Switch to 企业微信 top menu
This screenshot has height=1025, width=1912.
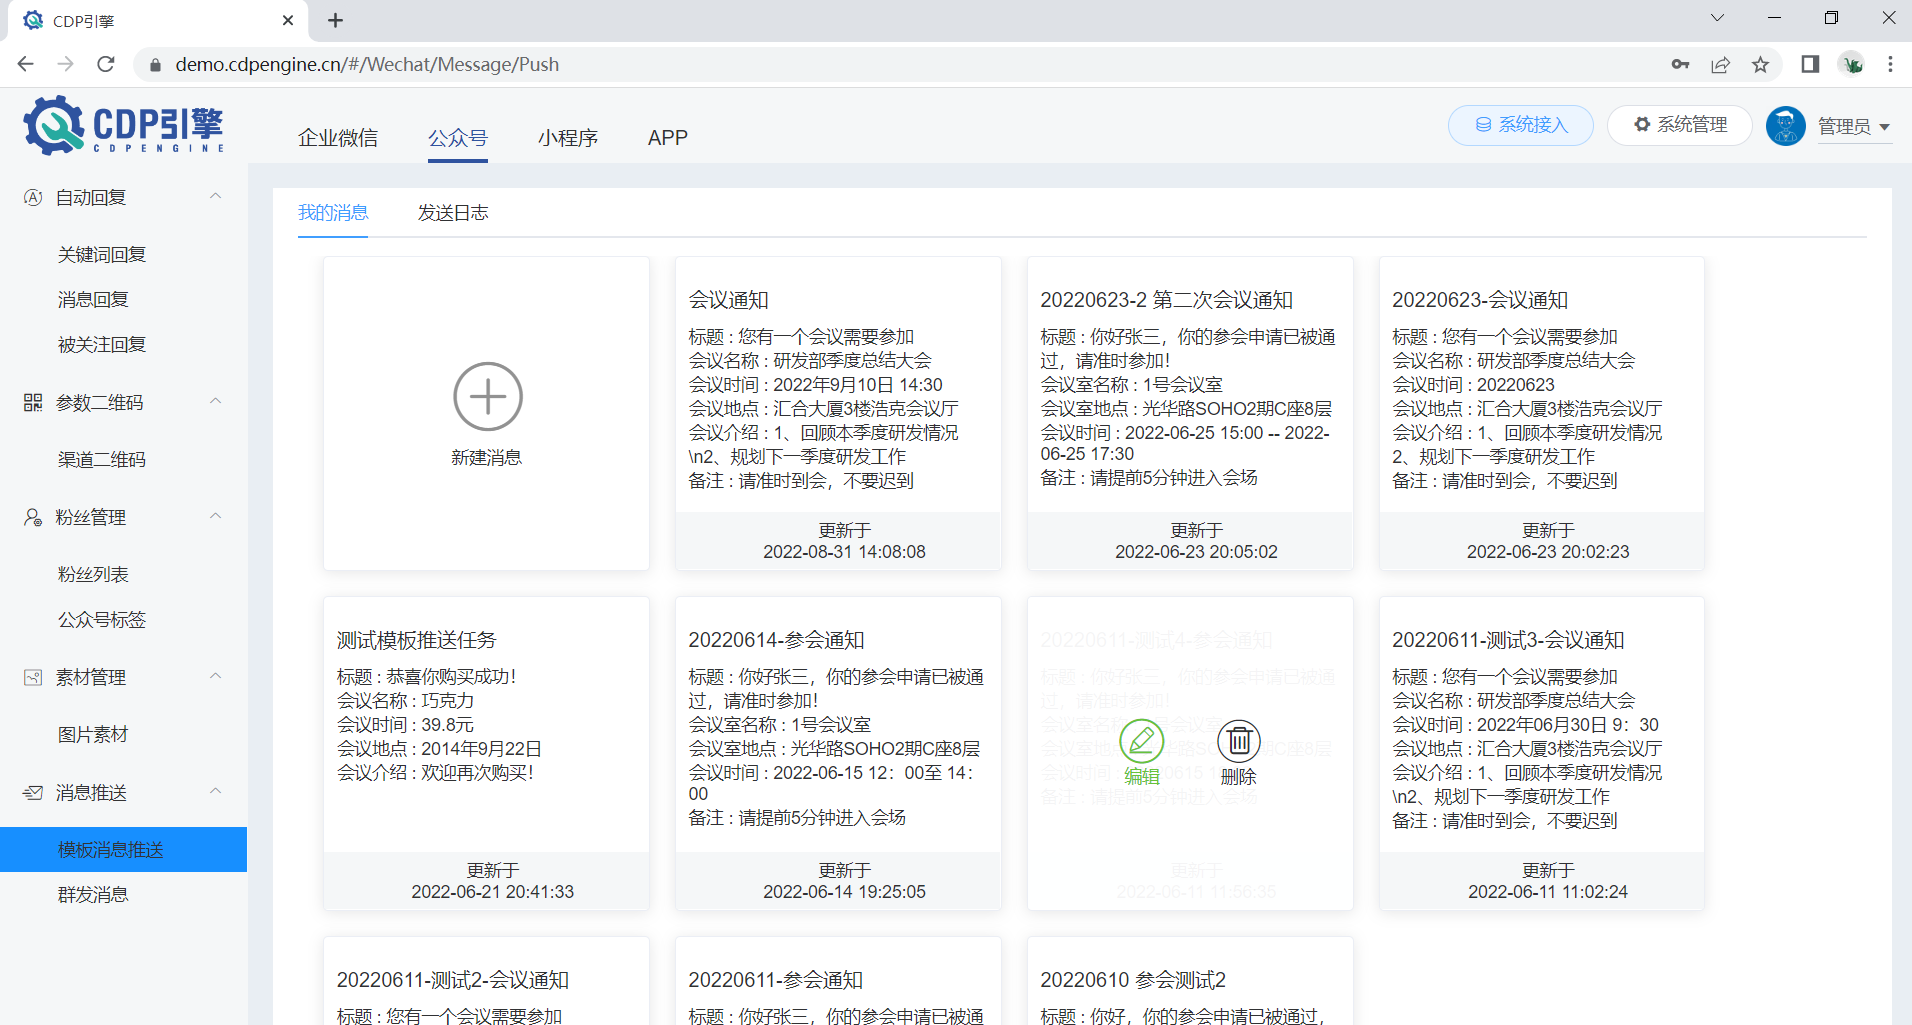[x=338, y=138]
